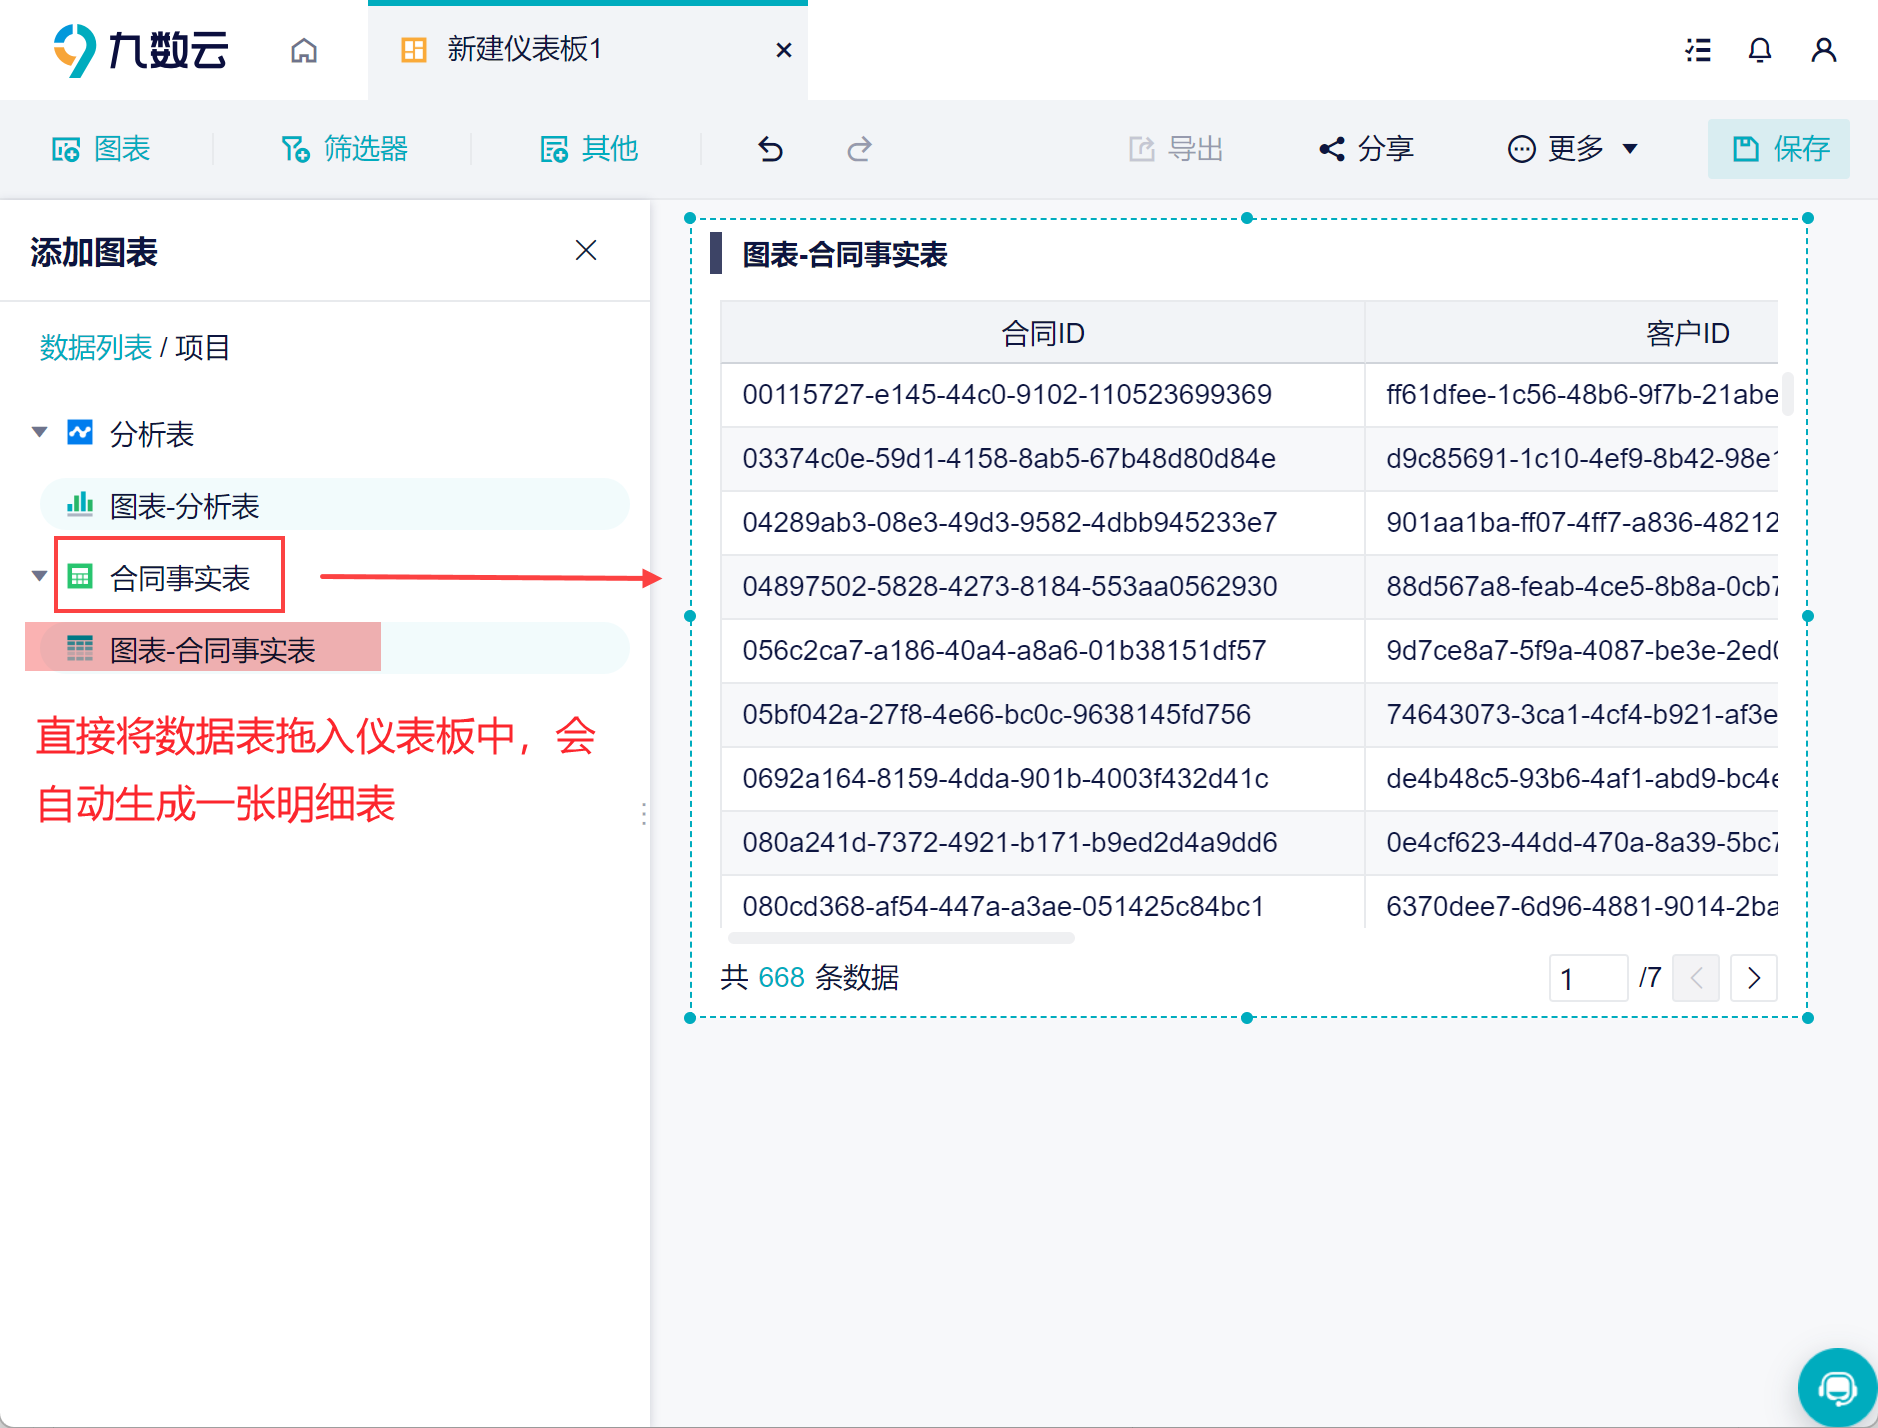Click the undo arrow
1878x1428 pixels.
(x=771, y=149)
